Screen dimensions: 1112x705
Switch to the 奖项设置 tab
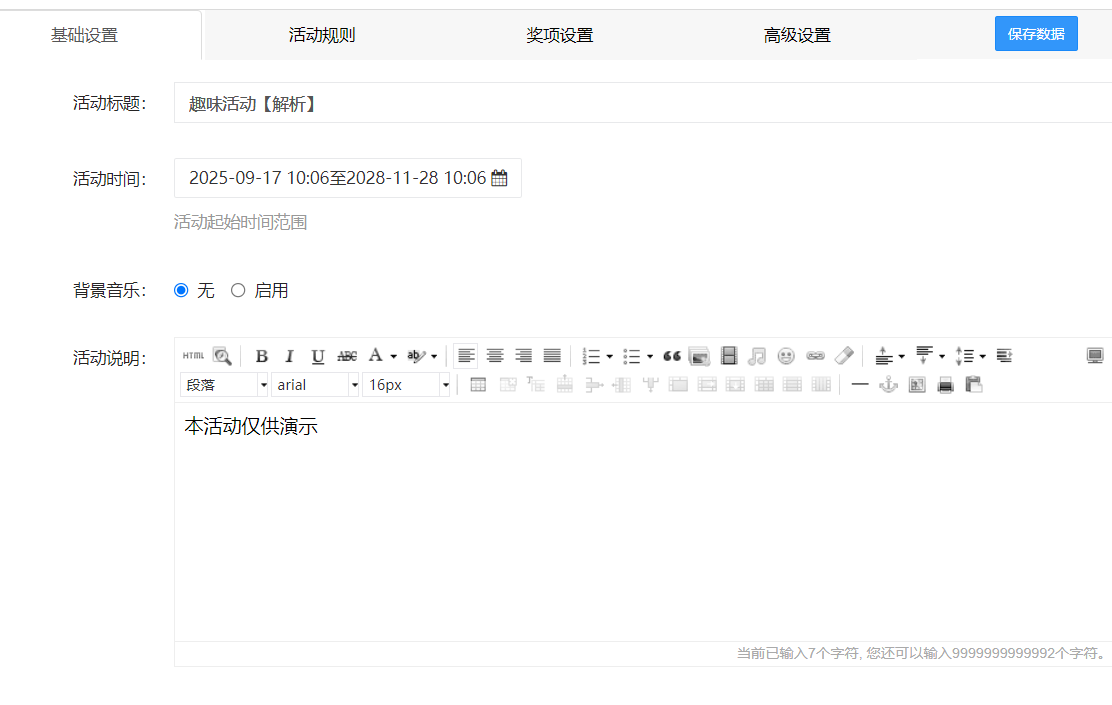pos(559,33)
